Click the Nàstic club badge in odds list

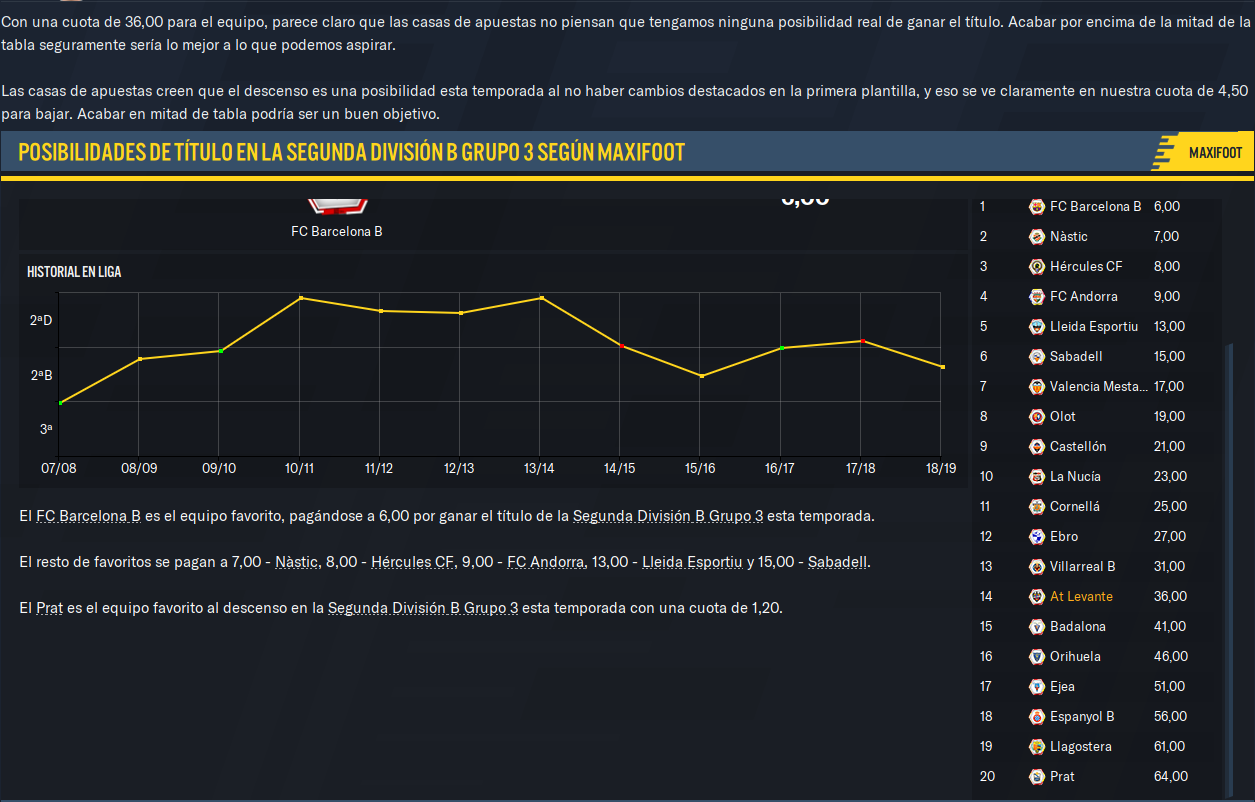[x=1037, y=237]
